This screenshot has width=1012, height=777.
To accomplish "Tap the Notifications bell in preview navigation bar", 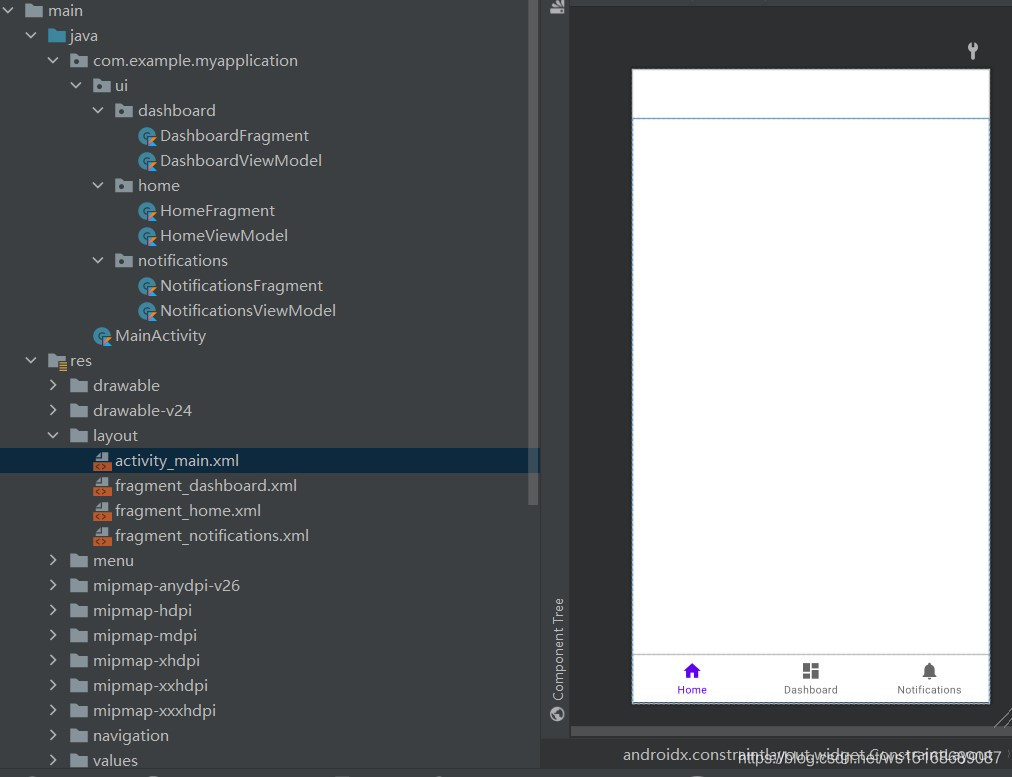I will pyautogui.click(x=929, y=671).
